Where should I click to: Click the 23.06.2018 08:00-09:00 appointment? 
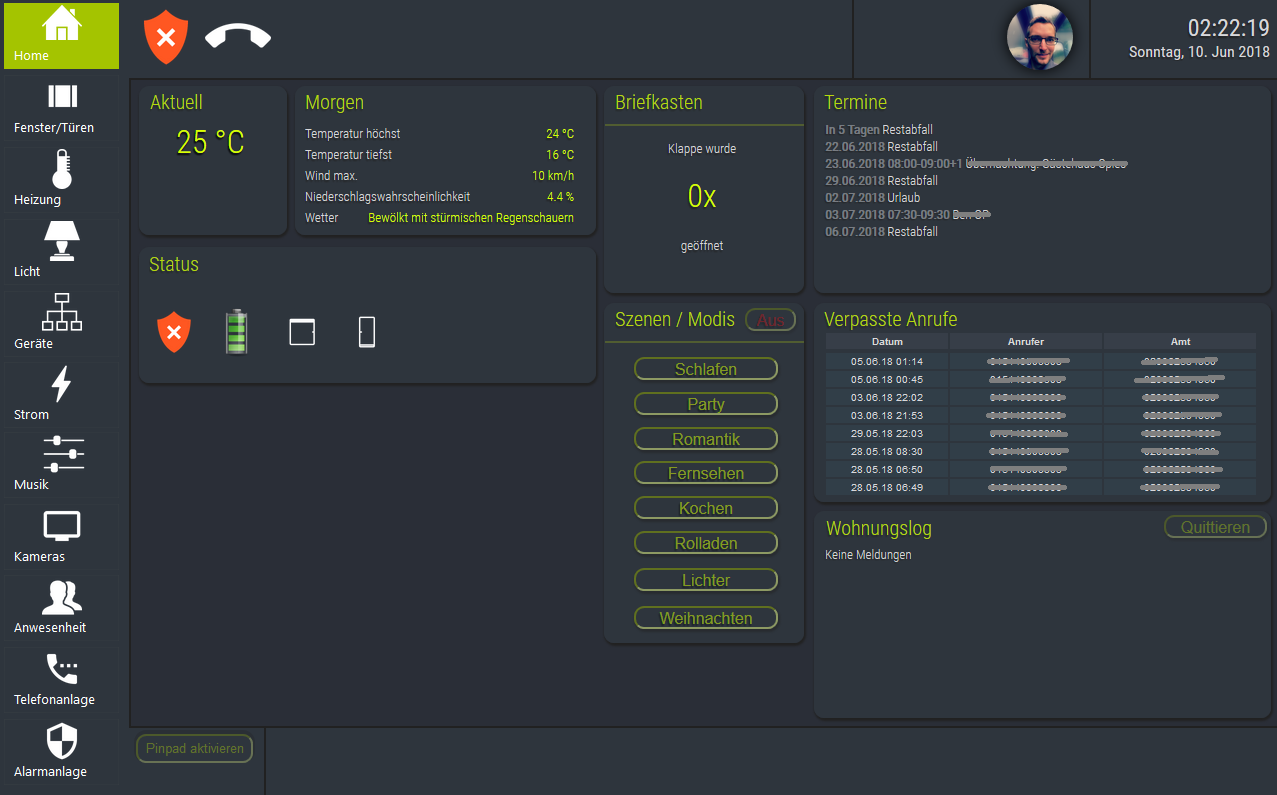click(976, 164)
